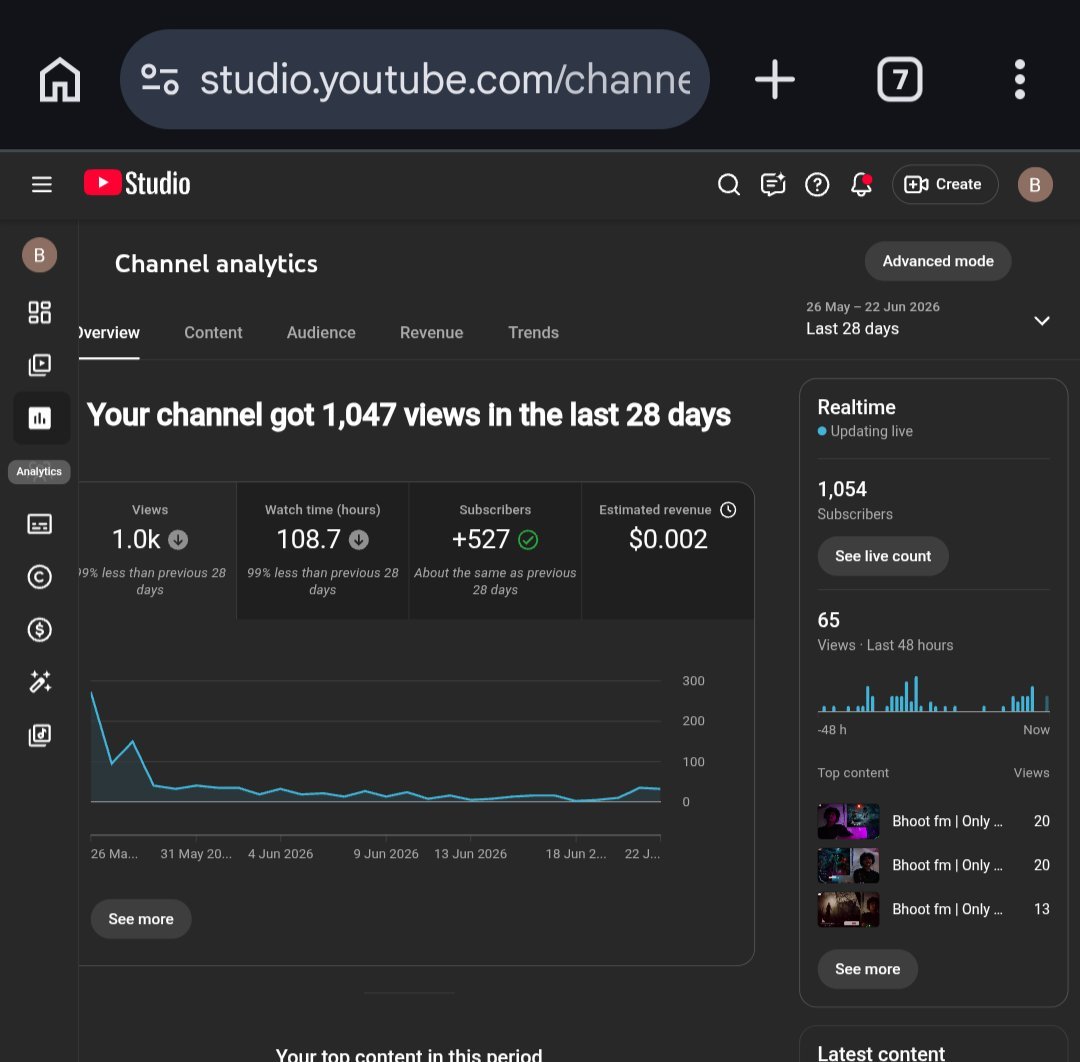Open the help question mark icon
The height and width of the screenshot is (1062, 1080).
pos(817,185)
